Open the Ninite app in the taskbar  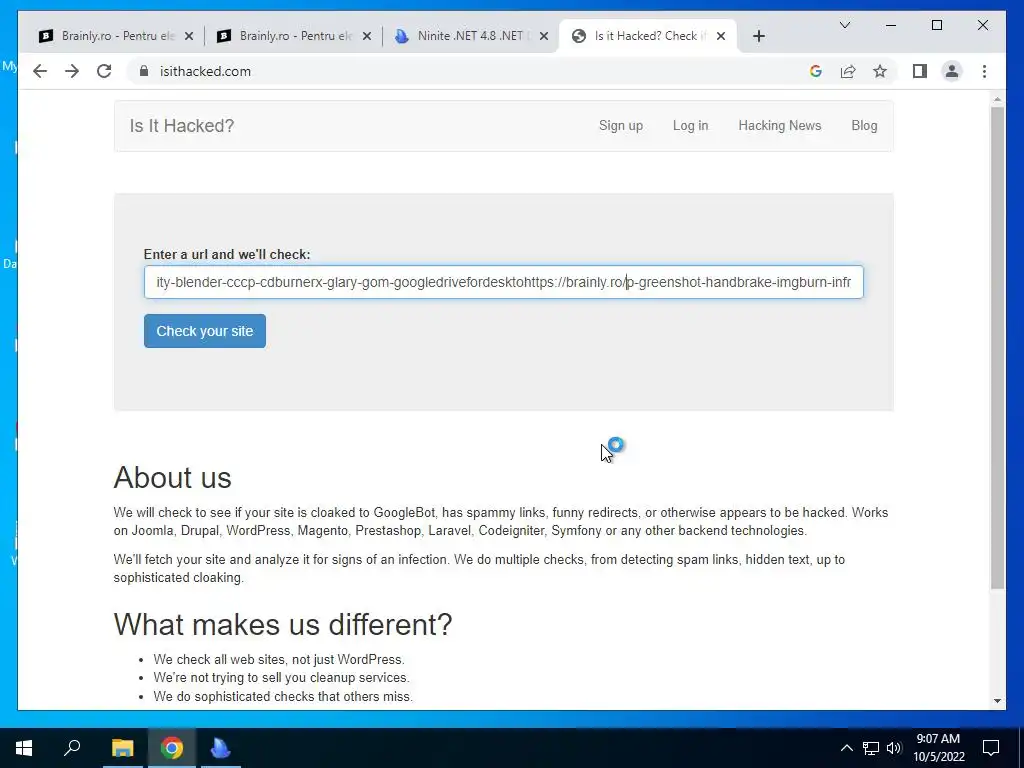pyautogui.click(x=221, y=748)
